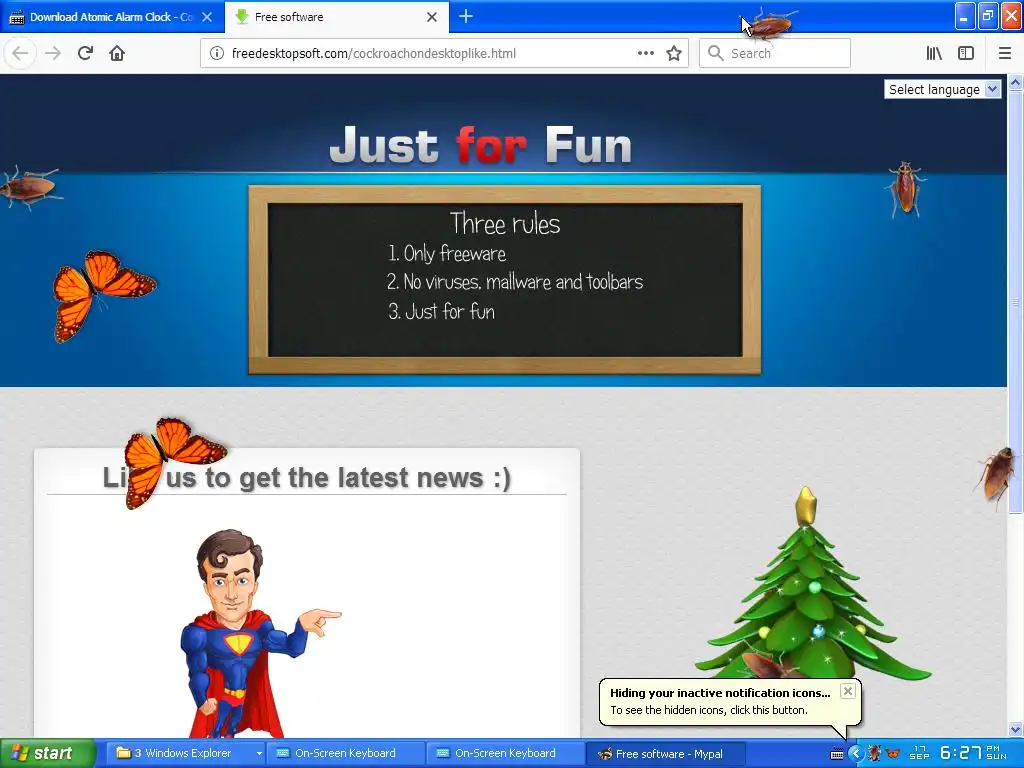This screenshot has width=1024, height=768.
Task: Focus the browser Search box
Action: 775,54
